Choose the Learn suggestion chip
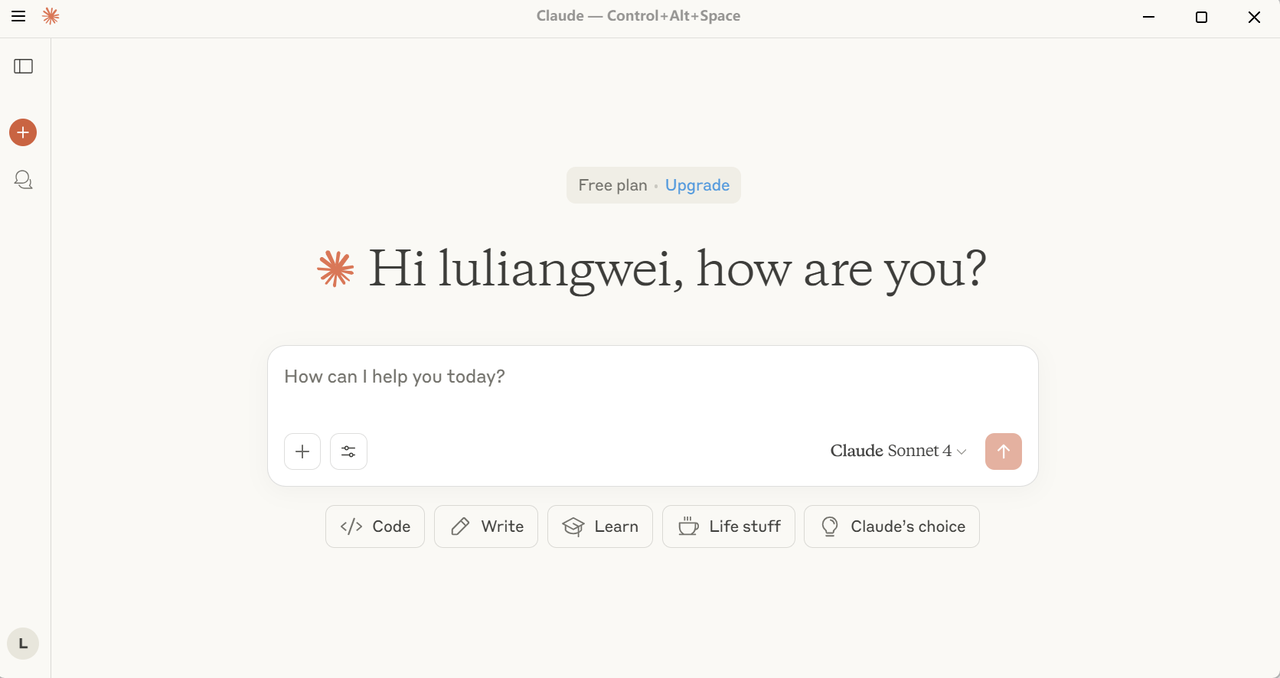The image size is (1280, 678). (x=600, y=526)
